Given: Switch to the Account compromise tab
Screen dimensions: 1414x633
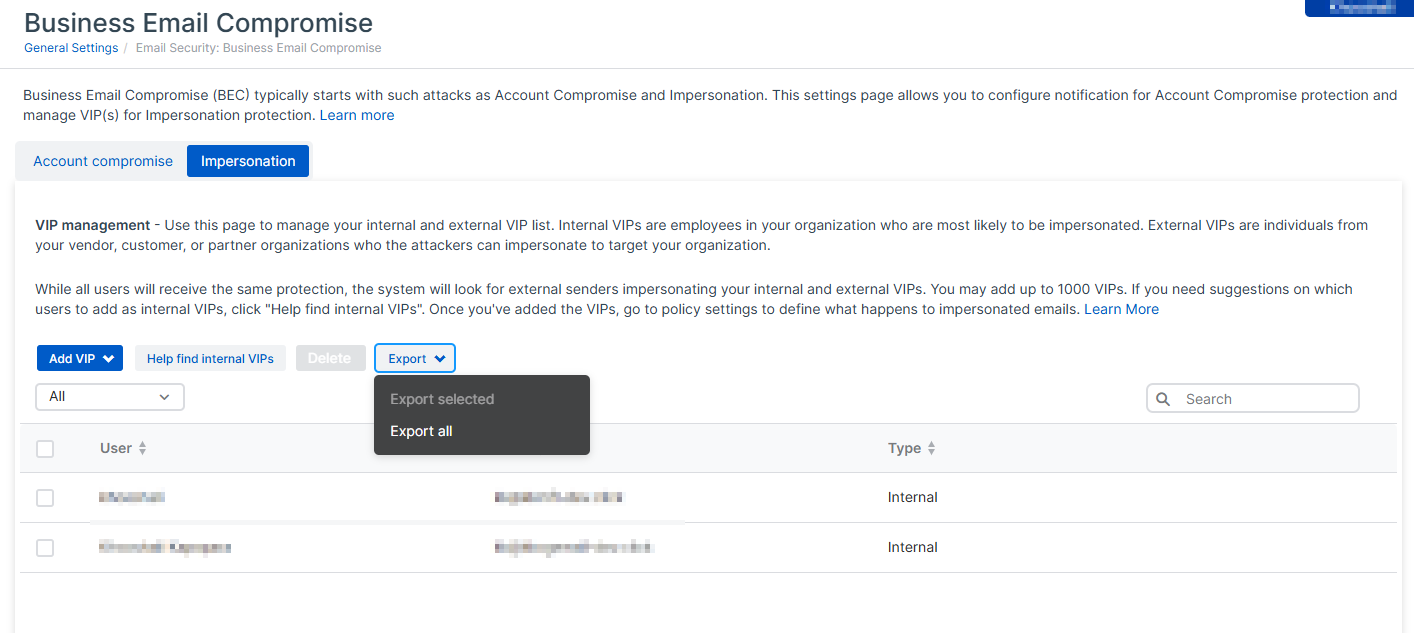Looking at the screenshot, I should coord(103,161).
